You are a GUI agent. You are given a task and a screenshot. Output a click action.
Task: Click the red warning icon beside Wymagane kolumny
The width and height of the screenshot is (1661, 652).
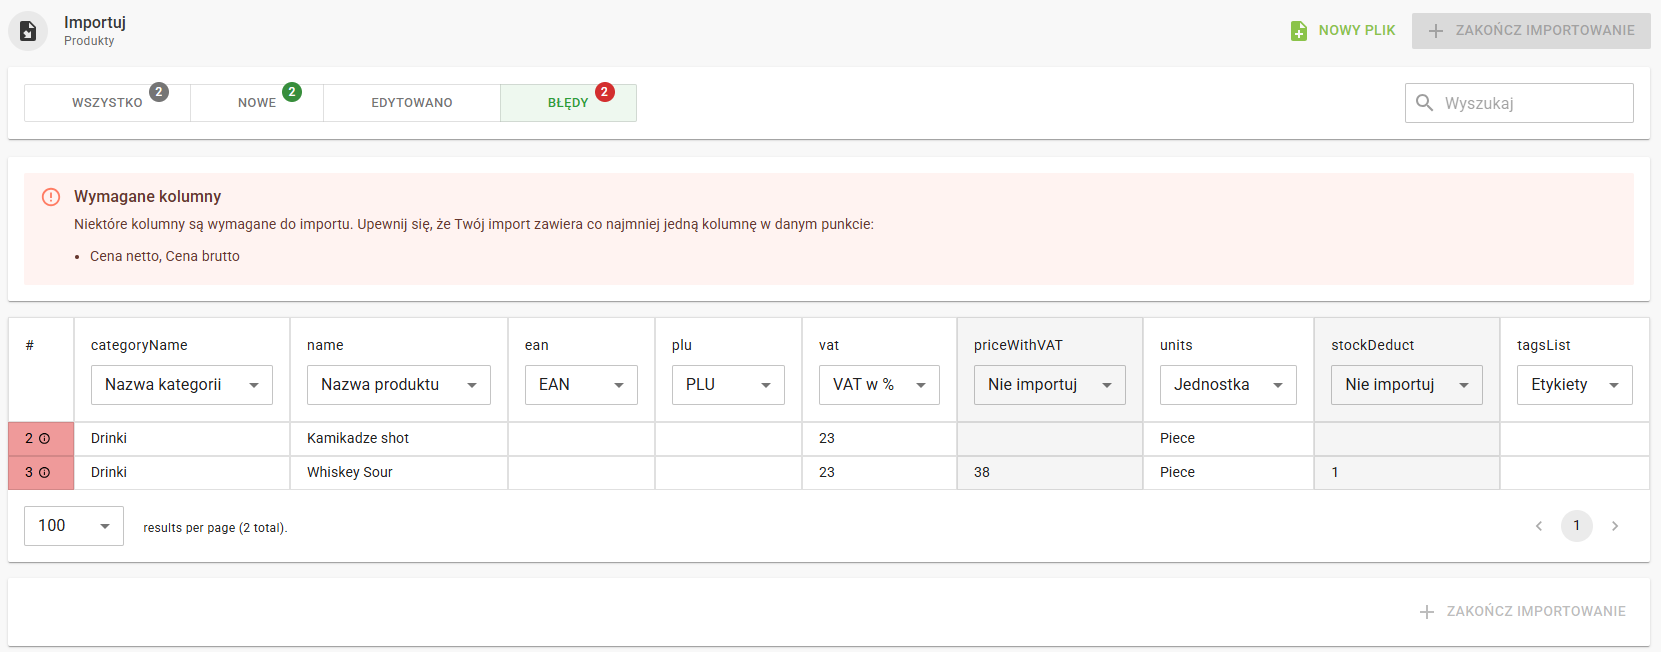pyautogui.click(x=51, y=197)
